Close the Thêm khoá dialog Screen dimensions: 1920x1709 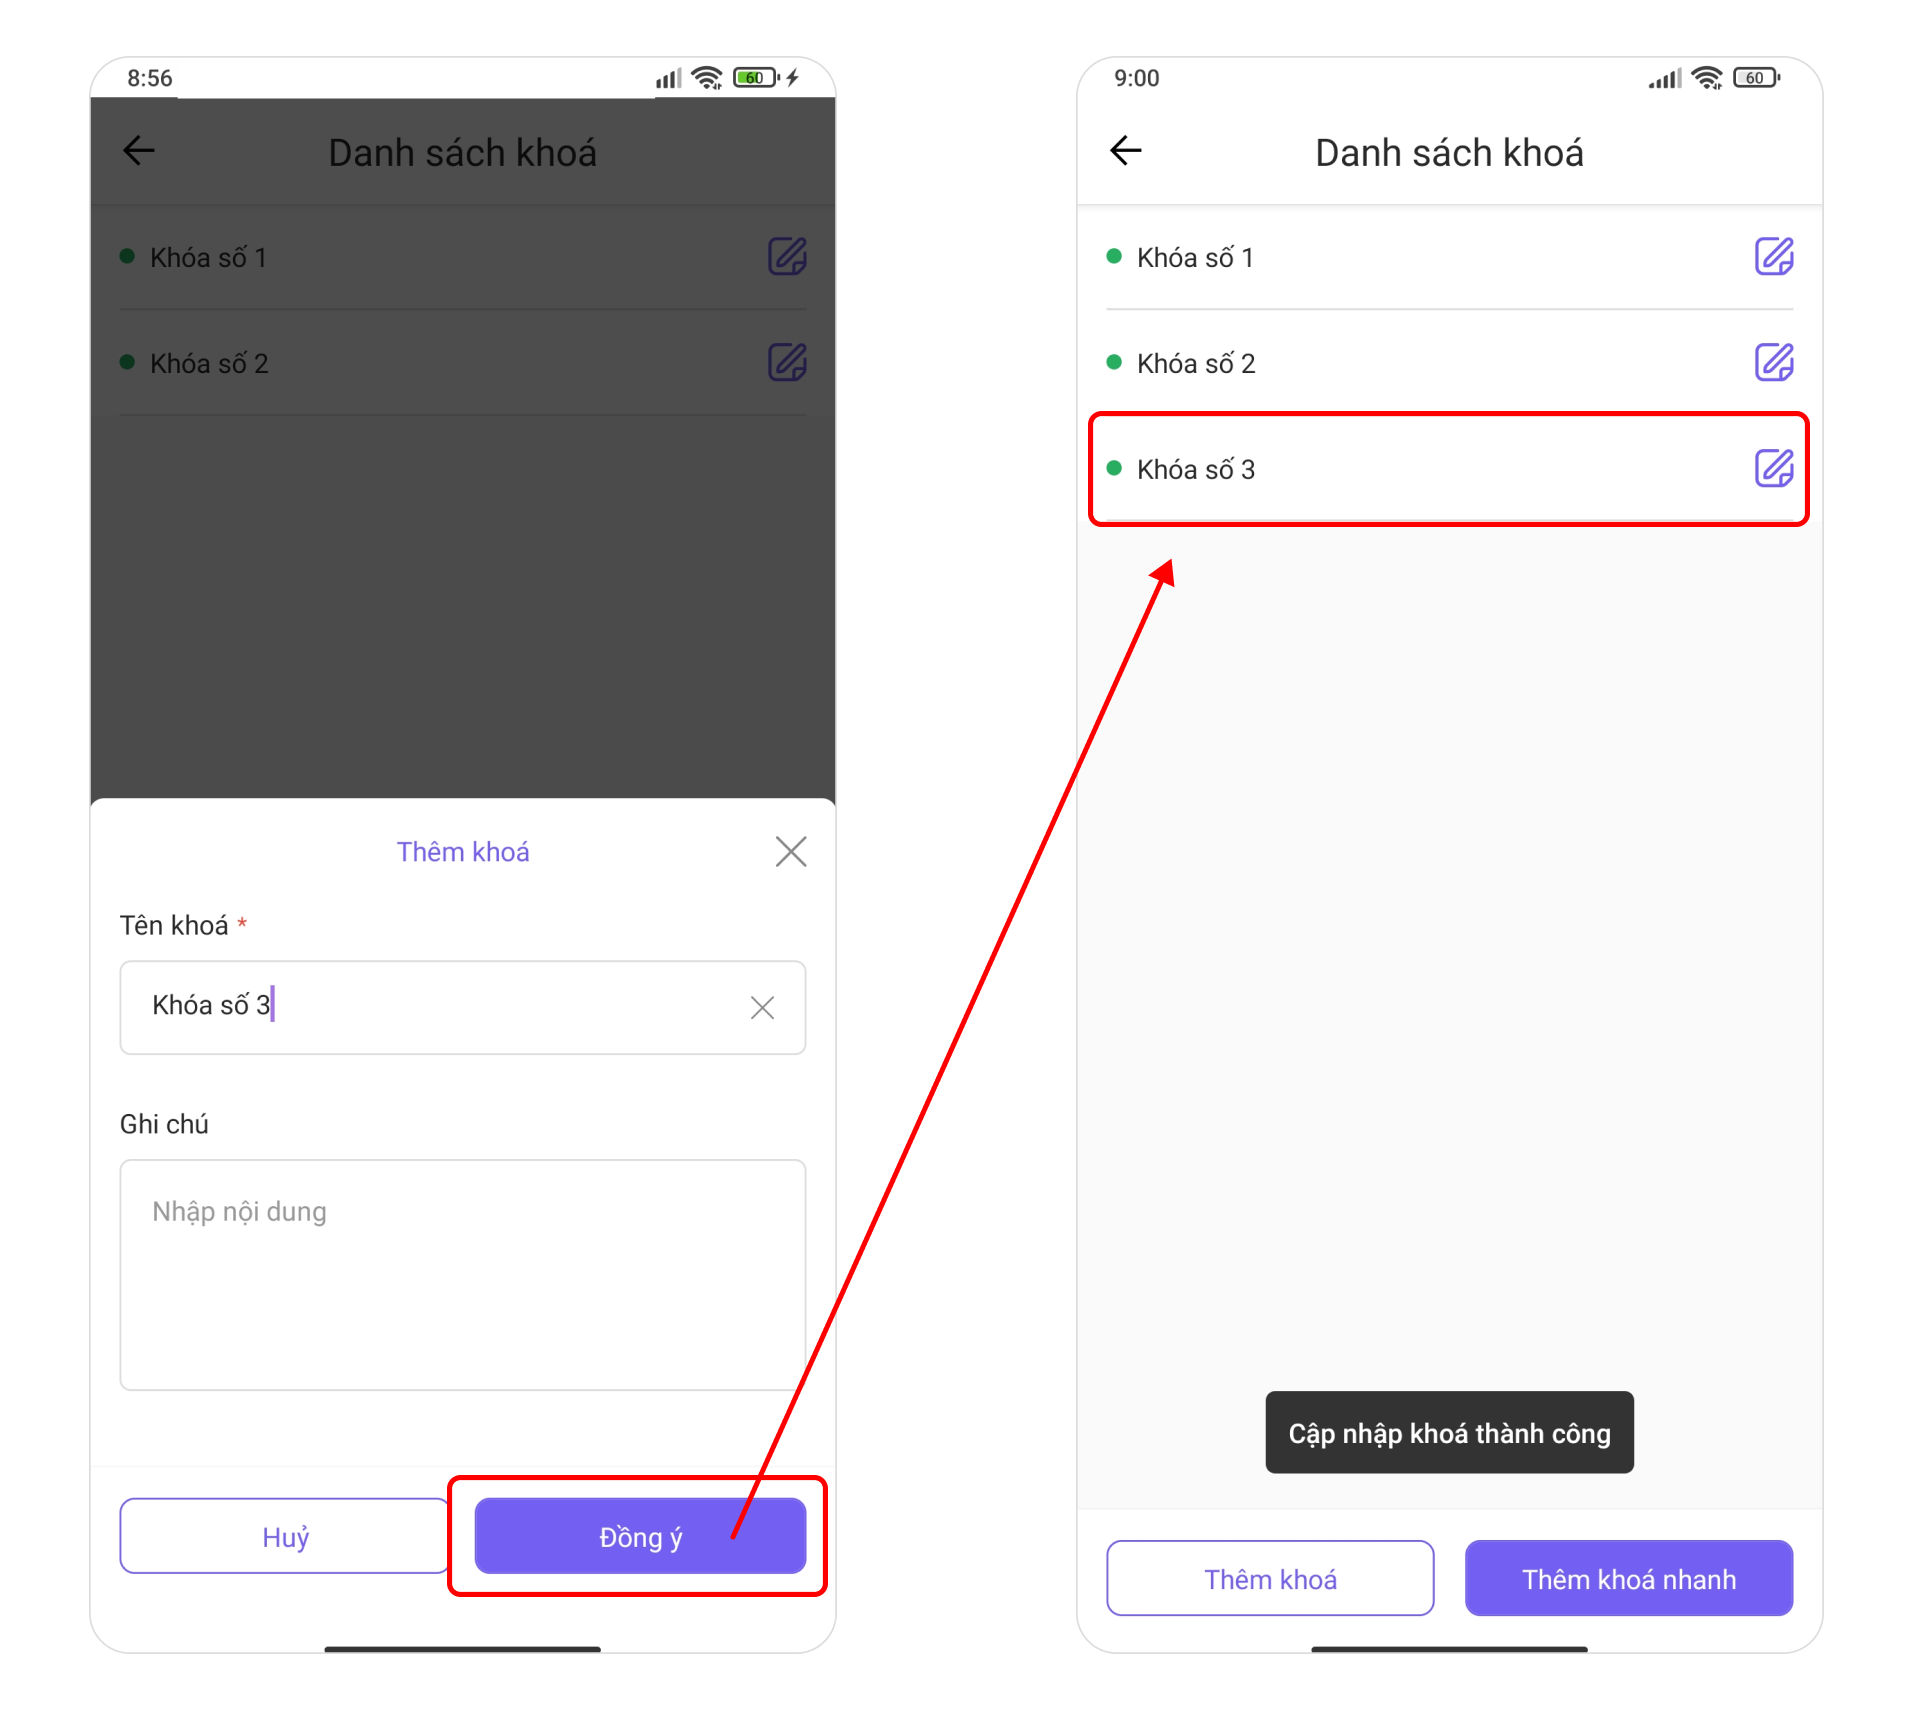[791, 852]
